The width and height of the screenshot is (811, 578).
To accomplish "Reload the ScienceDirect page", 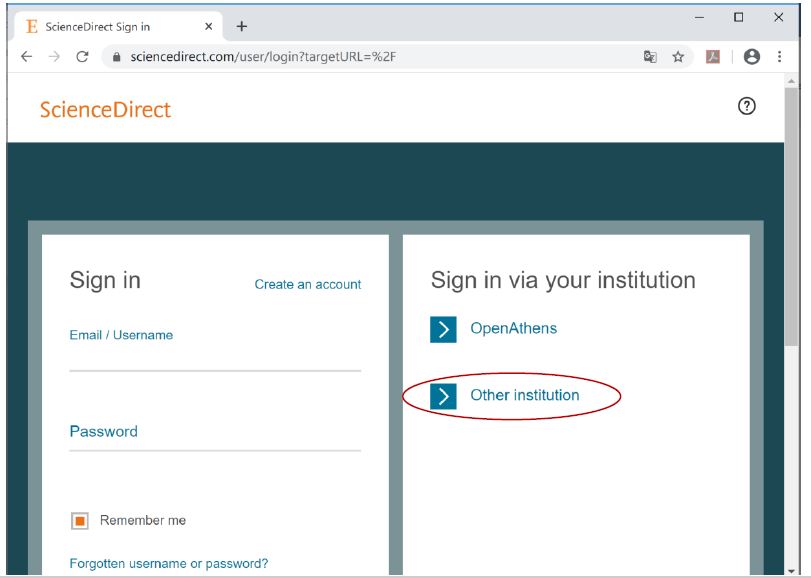I will 82,56.
